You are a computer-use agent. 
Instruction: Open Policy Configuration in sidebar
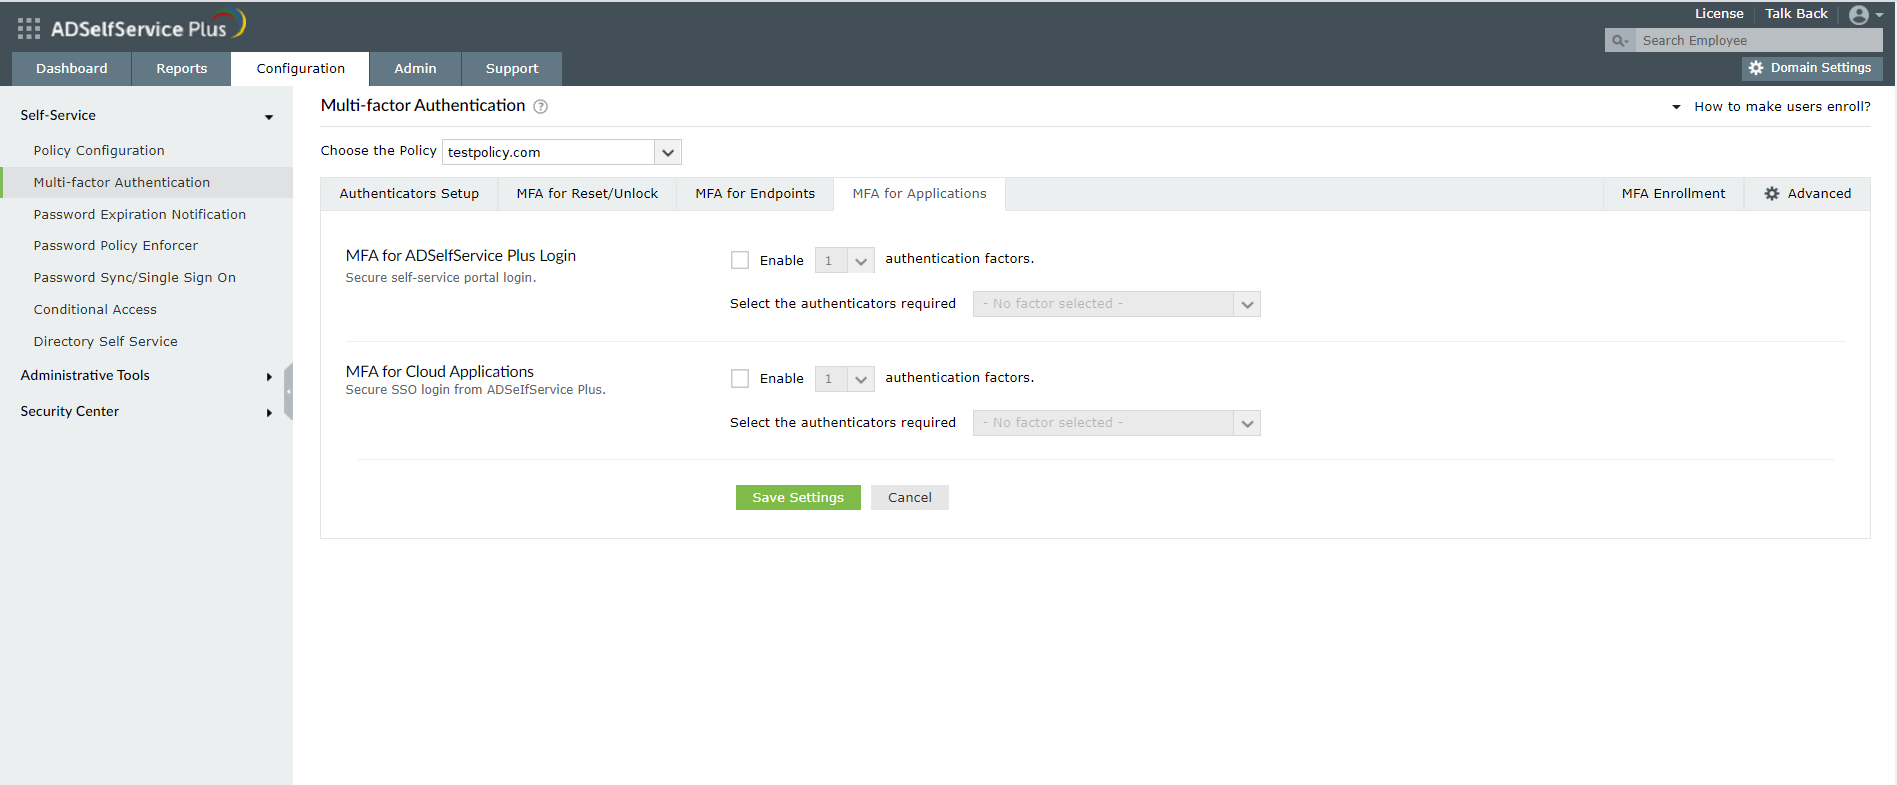[99, 151]
